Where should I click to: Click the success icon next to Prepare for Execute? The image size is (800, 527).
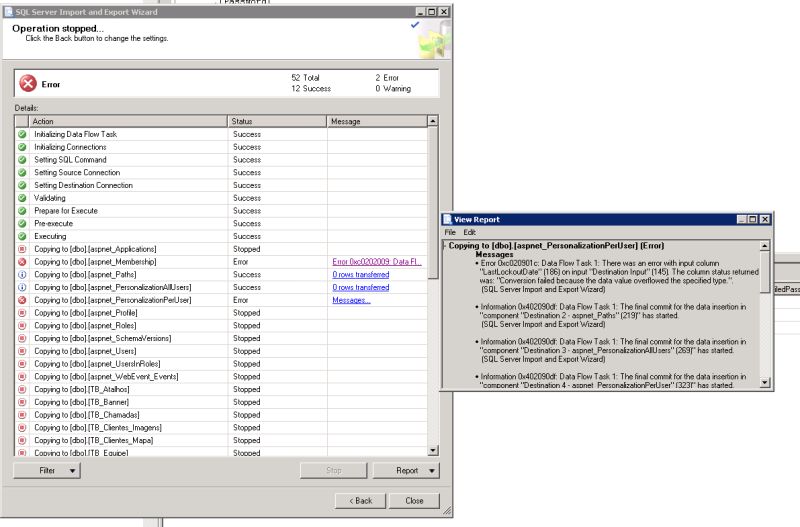click(x=22, y=211)
